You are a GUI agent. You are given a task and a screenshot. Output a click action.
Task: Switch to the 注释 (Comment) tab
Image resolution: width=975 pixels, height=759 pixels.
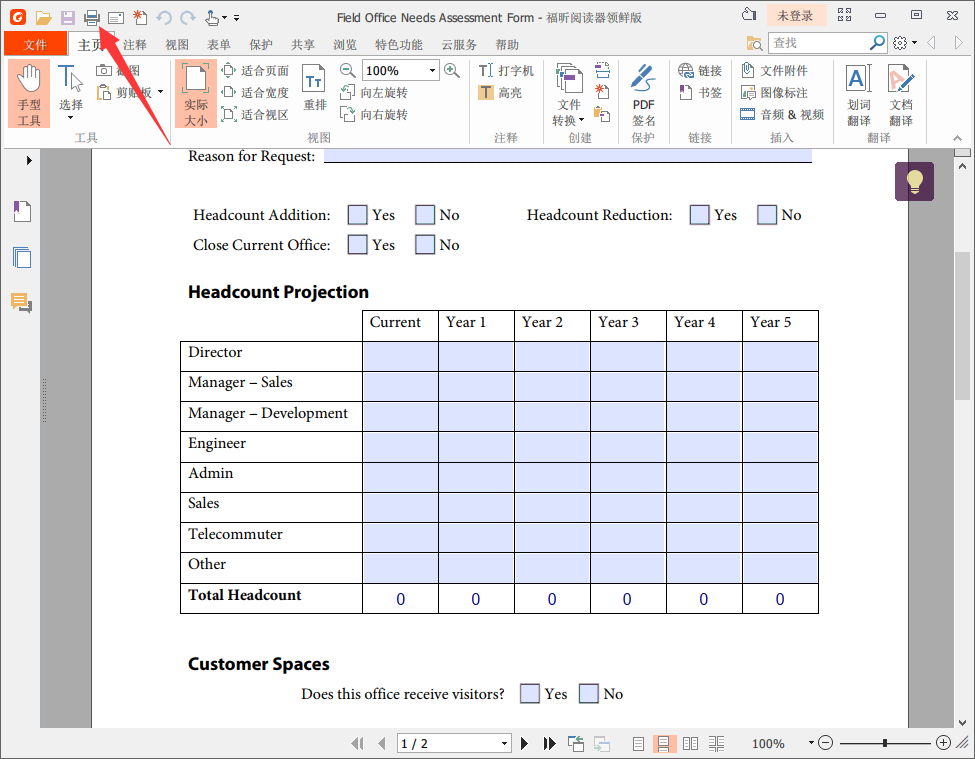pyautogui.click(x=134, y=45)
